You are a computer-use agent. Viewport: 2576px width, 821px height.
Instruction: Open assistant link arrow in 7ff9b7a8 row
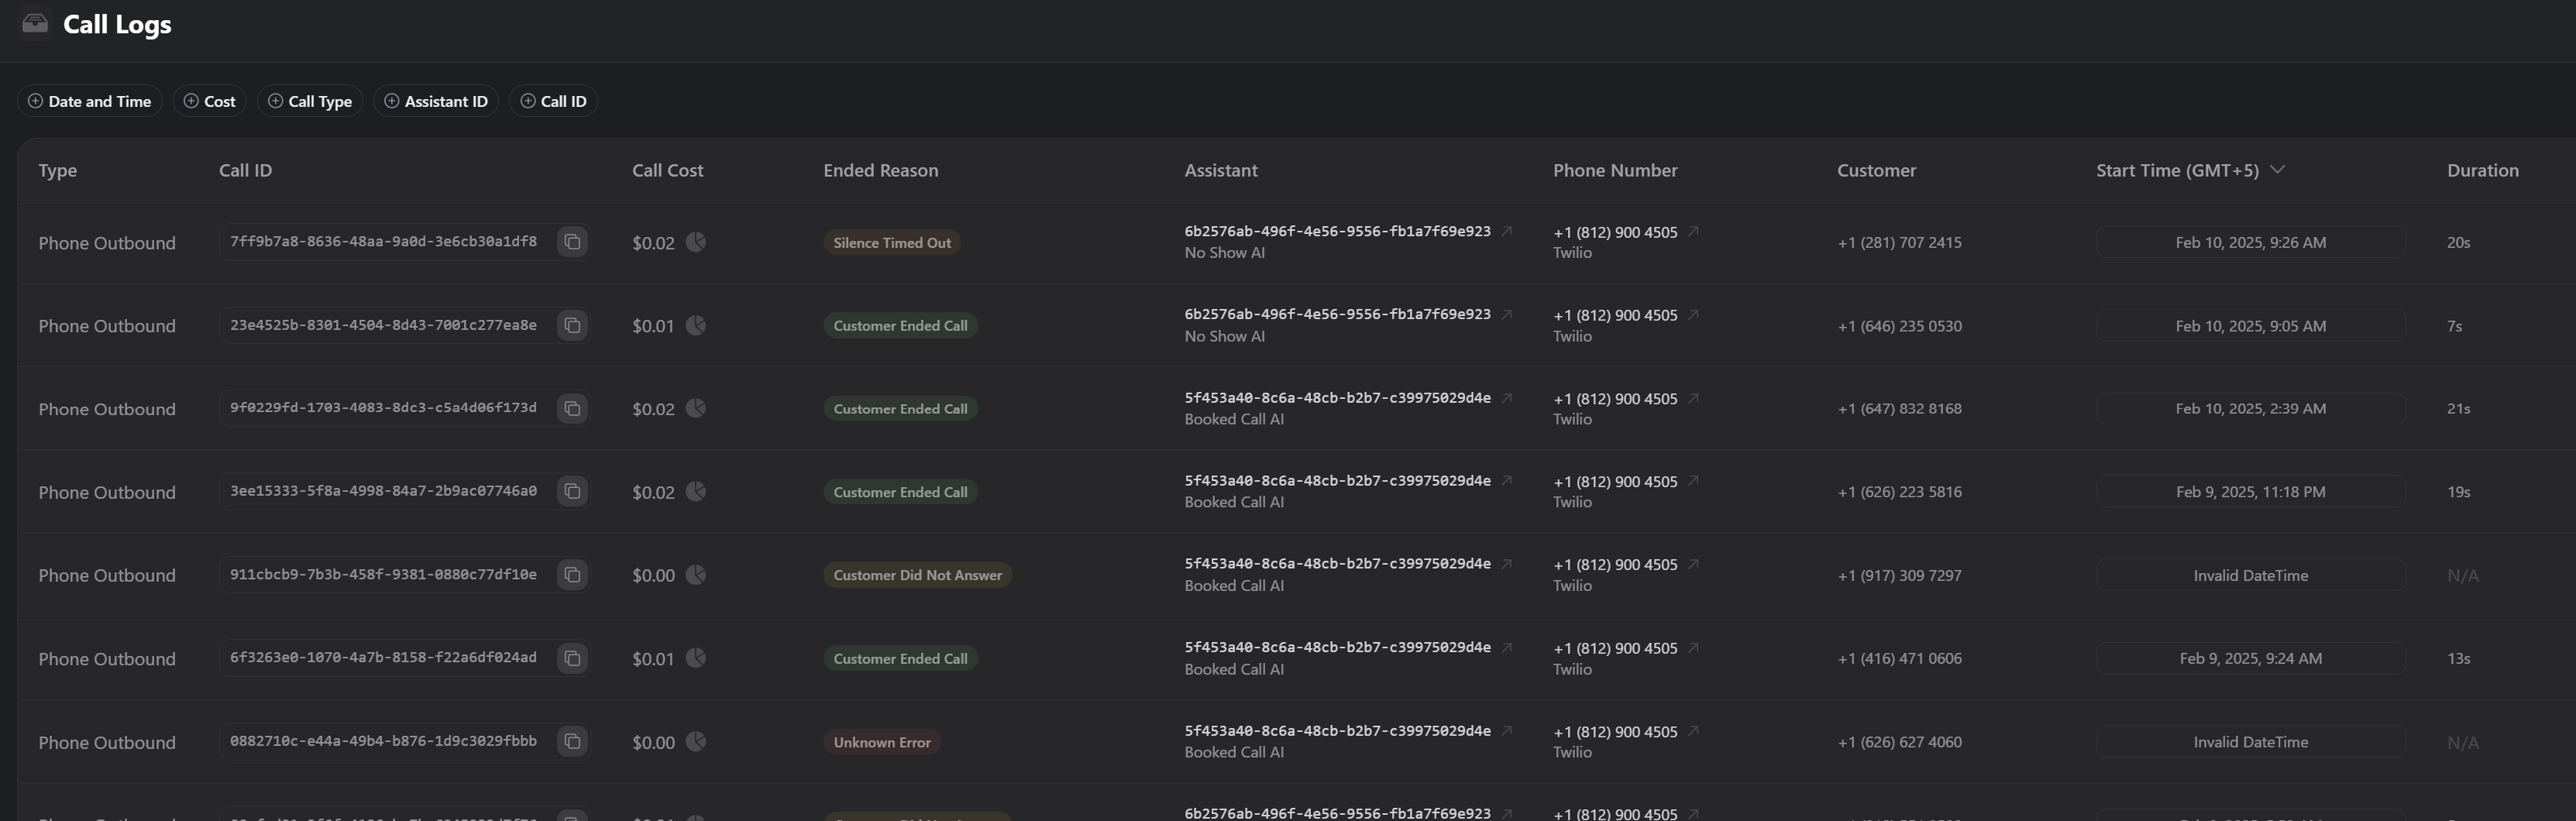click(x=1507, y=231)
